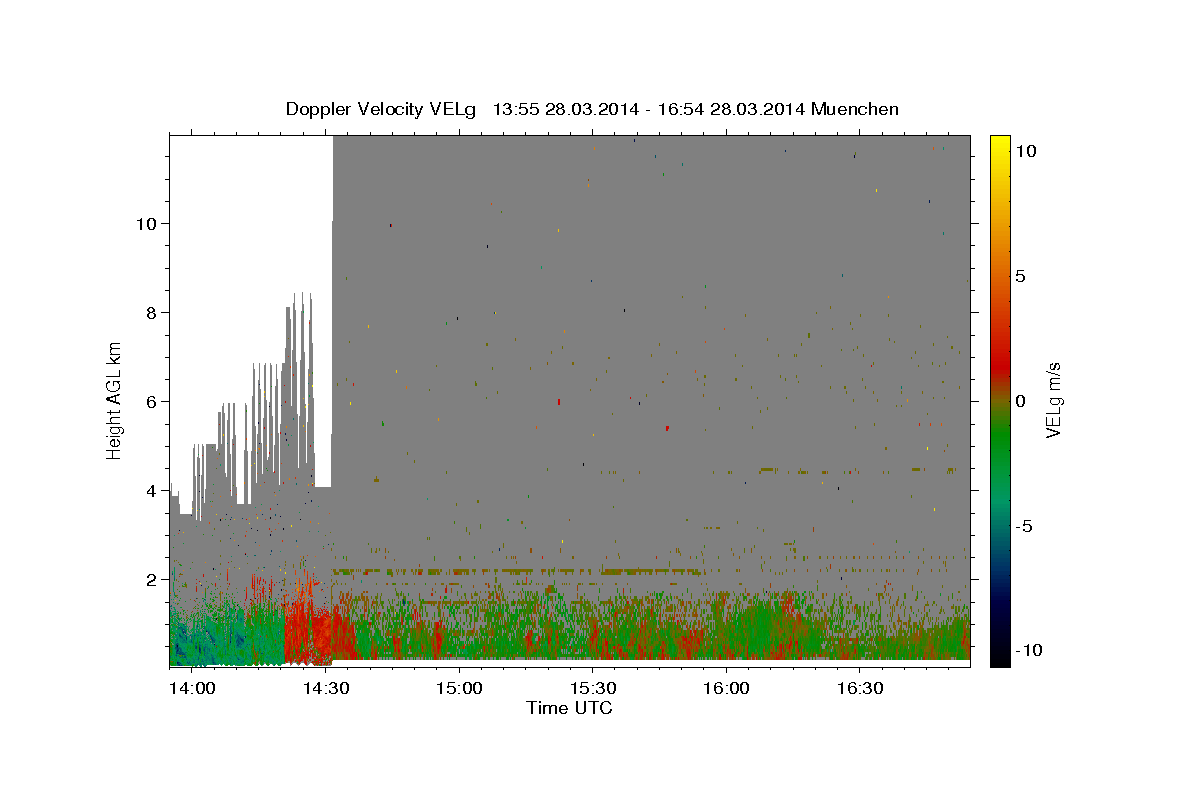Click the 15:30 time tick label
The height and width of the screenshot is (800, 1200).
(592, 688)
